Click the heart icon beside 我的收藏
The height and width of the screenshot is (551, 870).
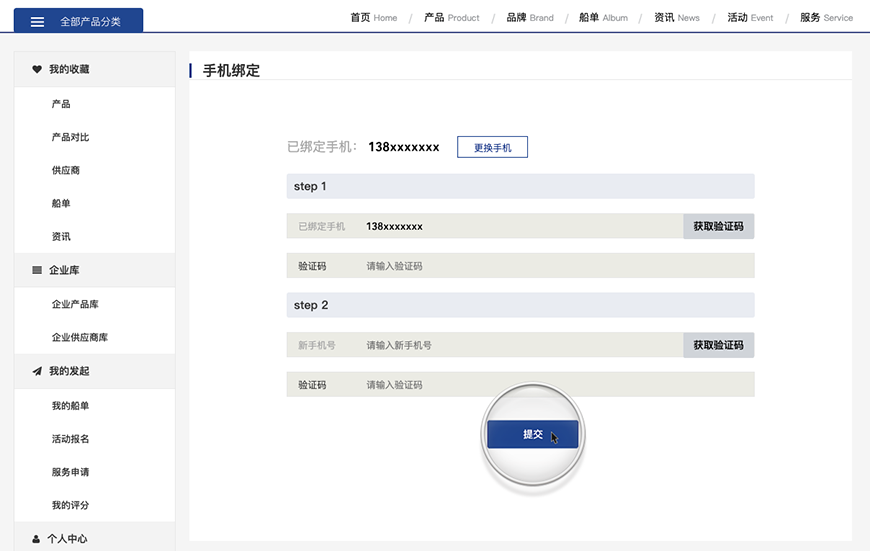(x=37, y=69)
